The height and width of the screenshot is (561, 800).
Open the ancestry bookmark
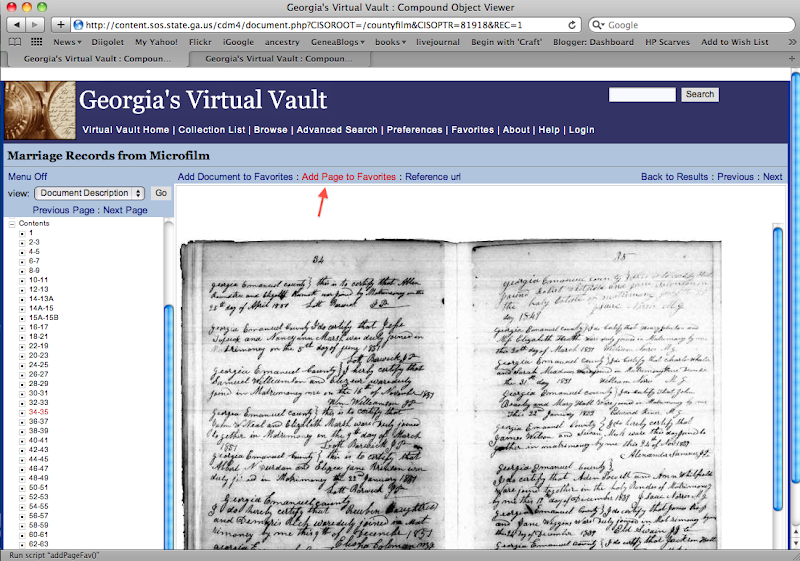282,42
